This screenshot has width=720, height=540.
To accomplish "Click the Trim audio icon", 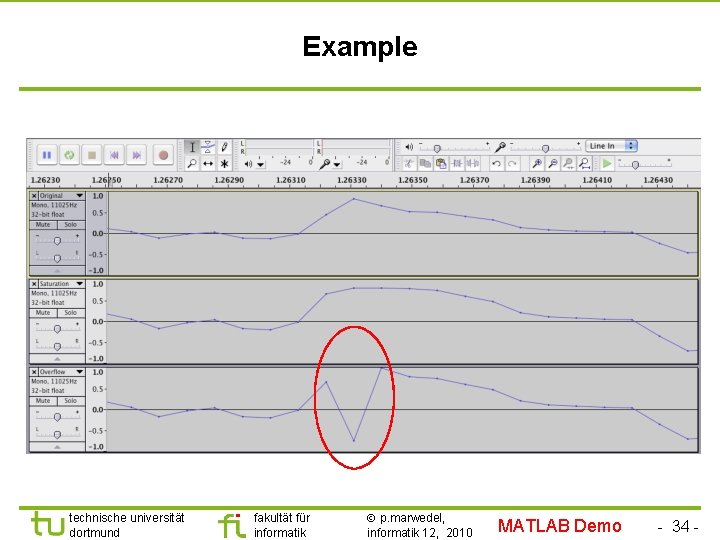I will [457, 163].
